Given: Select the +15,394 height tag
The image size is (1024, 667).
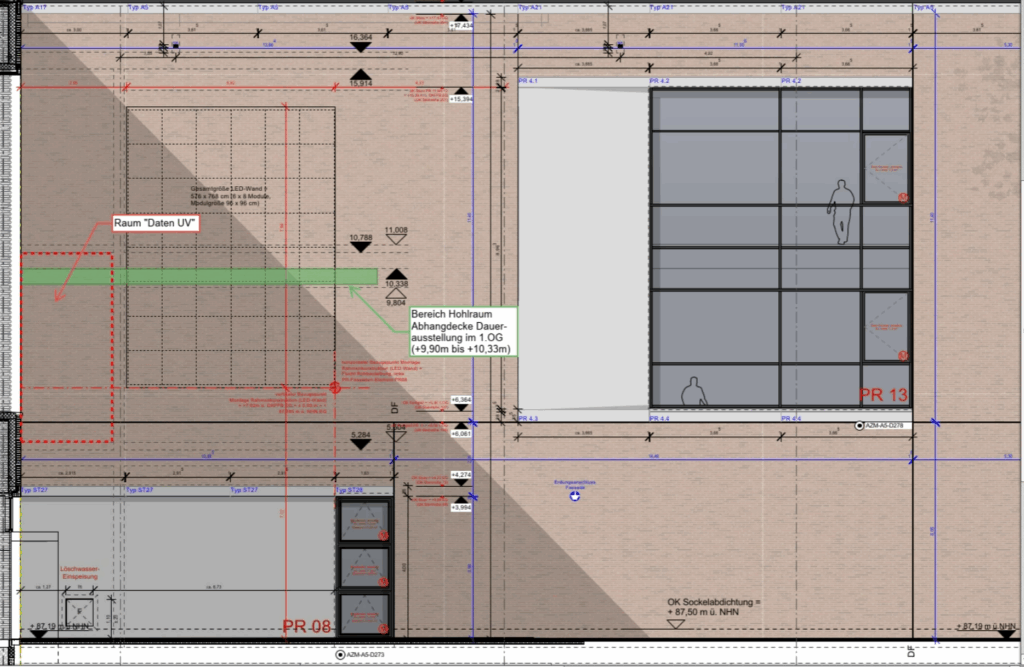Looking at the screenshot, I should tap(461, 99).
